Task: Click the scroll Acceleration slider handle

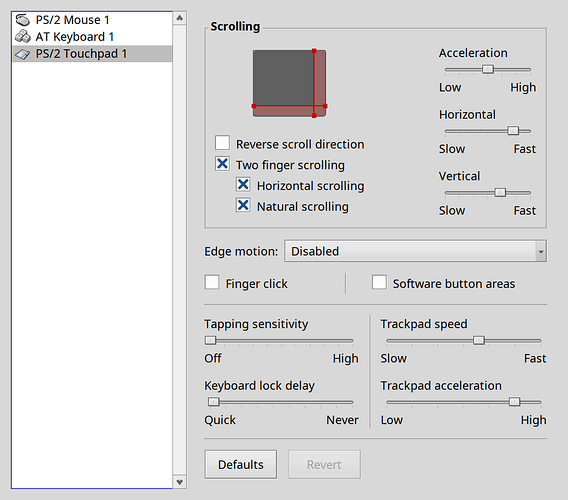Action: 488,69
